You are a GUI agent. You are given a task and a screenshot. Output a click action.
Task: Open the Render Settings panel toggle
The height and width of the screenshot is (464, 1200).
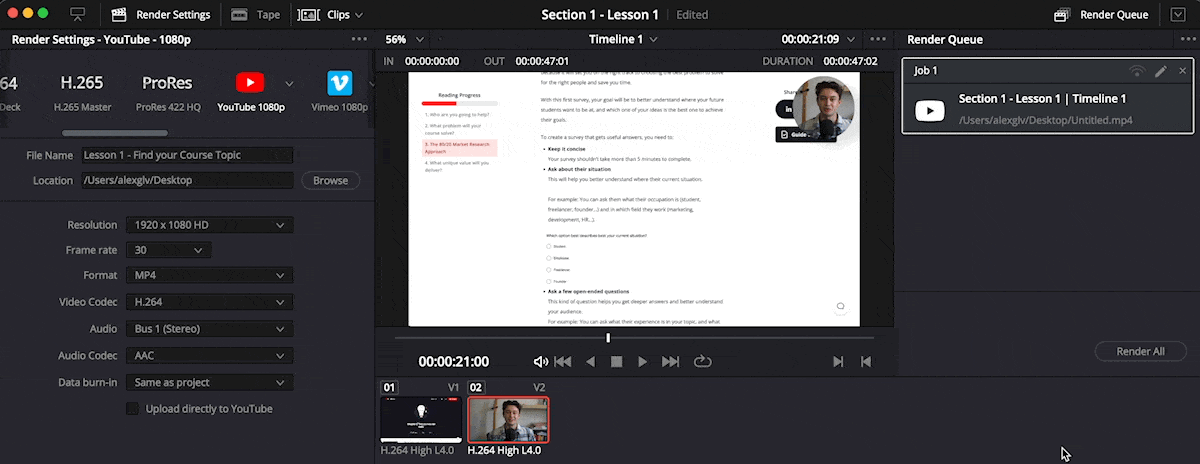pyautogui.click(x=161, y=15)
